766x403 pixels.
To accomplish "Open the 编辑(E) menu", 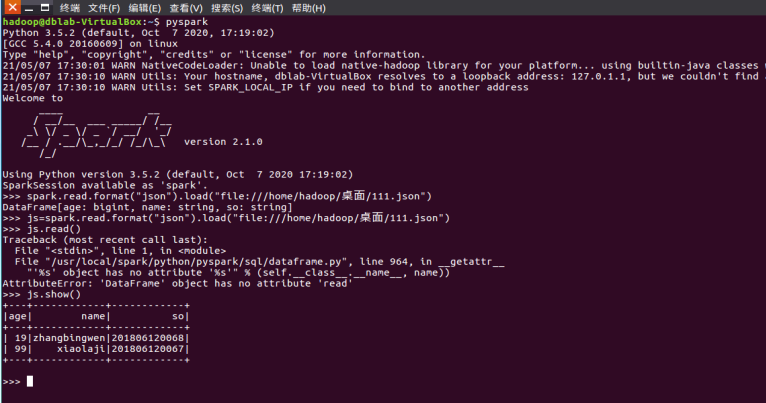I will 145,8.
